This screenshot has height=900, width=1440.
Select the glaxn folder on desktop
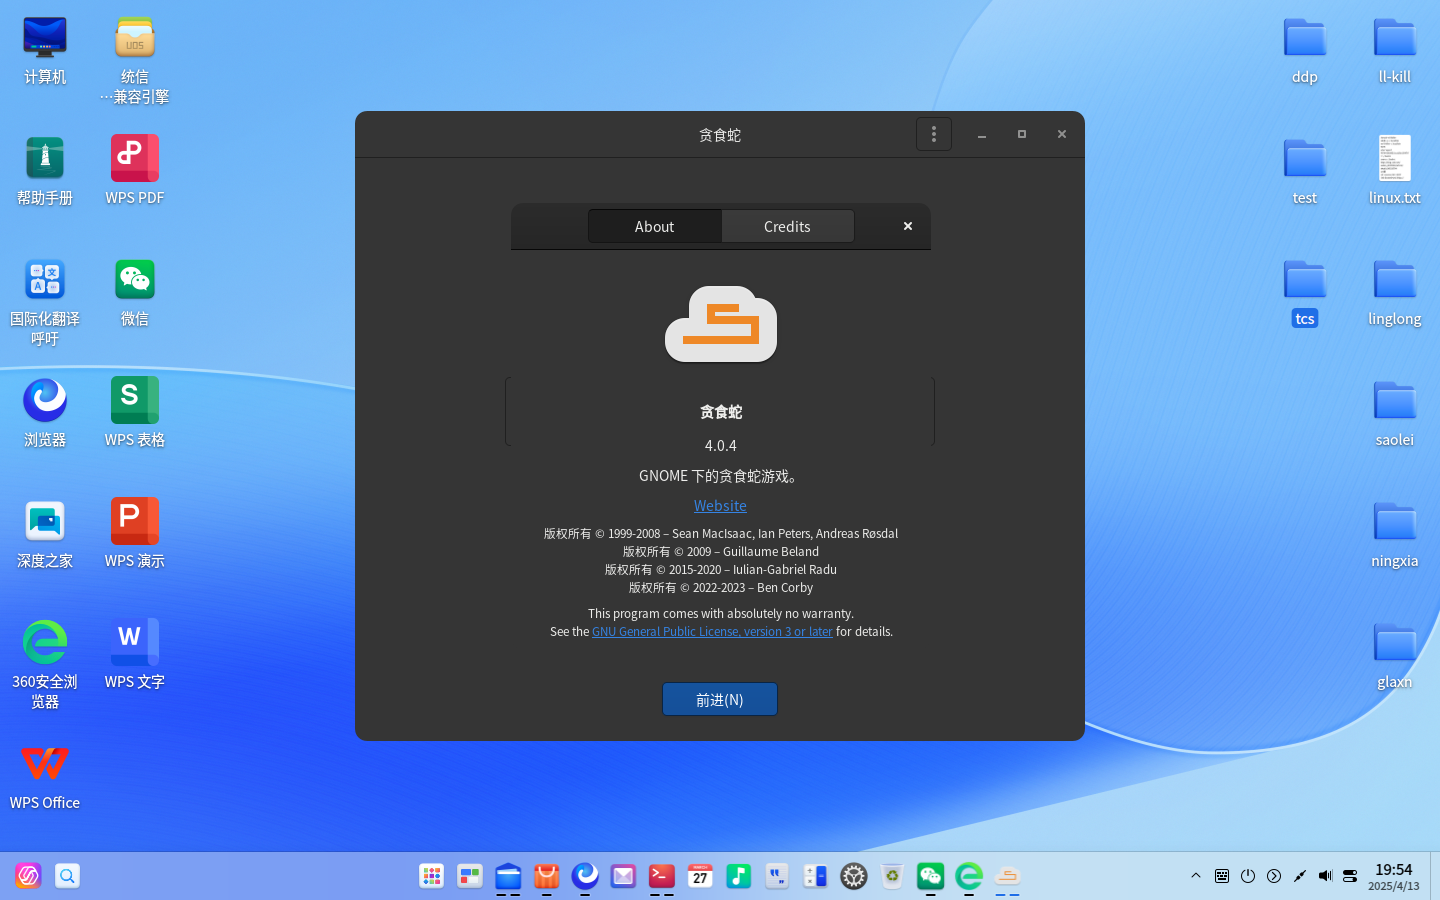pos(1395,655)
